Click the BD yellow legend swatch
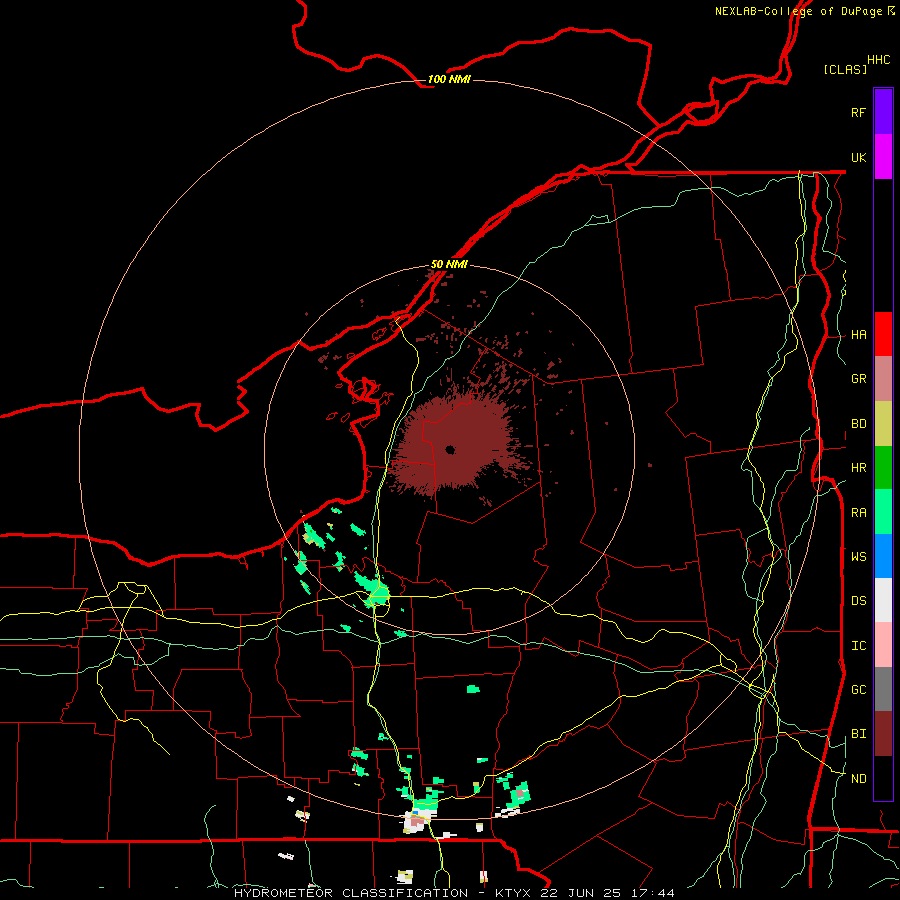The height and width of the screenshot is (900, 900). [x=883, y=424]
